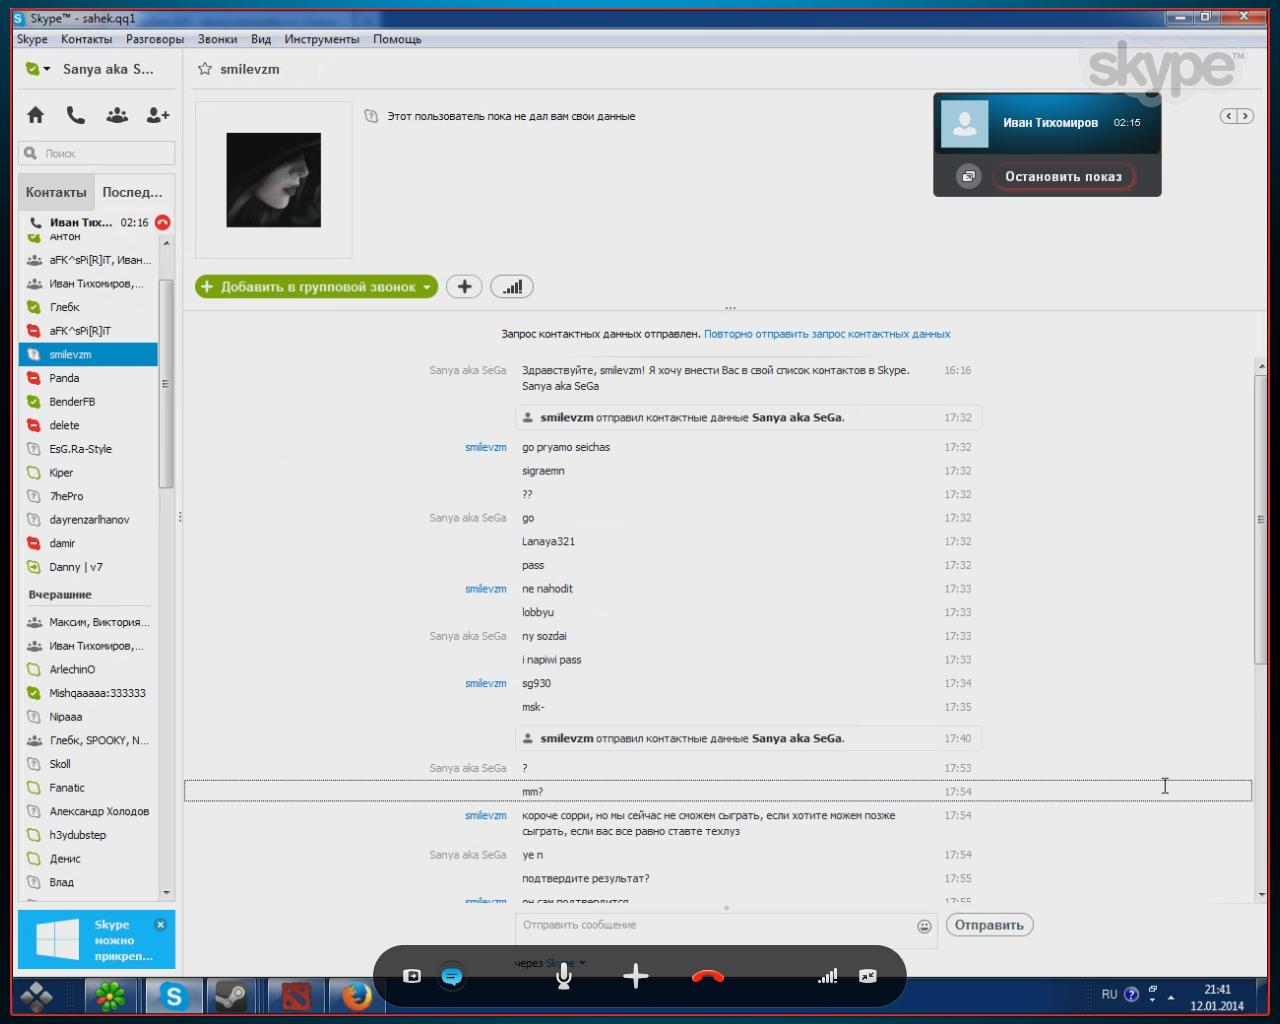The image size is (1280, 1024).
Task: Expand the group call button dropdown arrow
Action: click(427, 287)
